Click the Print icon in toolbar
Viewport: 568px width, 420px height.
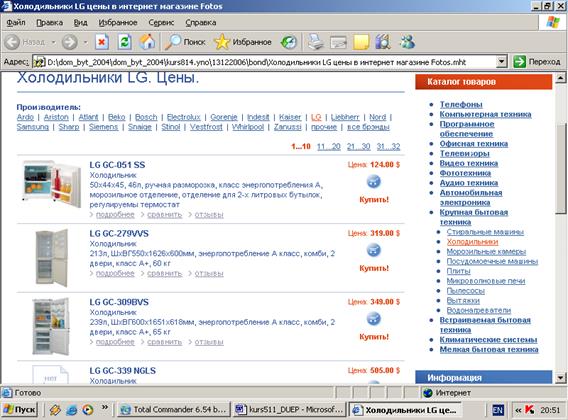click(316, 42)
